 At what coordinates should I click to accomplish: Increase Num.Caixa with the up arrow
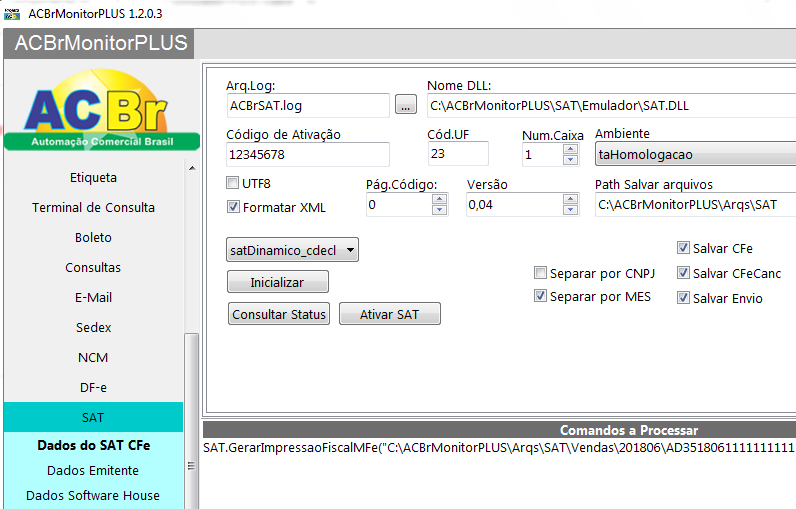[x=571, y=149]
